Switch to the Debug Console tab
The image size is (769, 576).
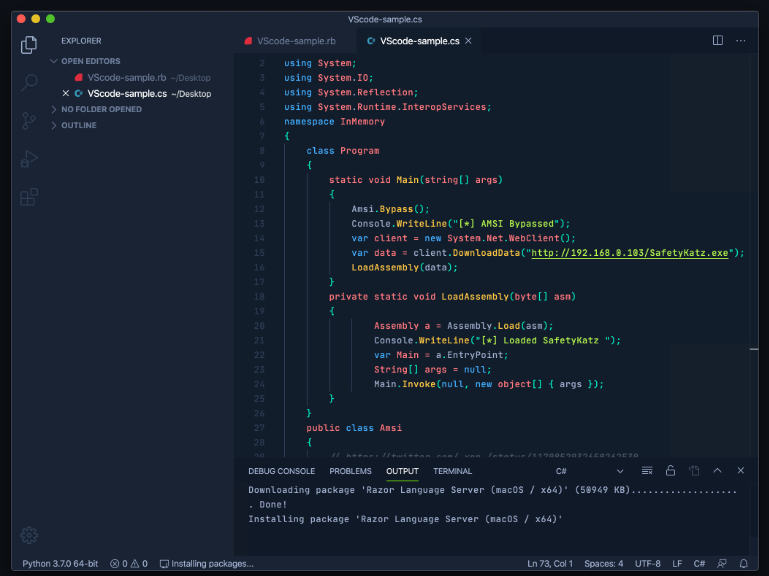282,471
